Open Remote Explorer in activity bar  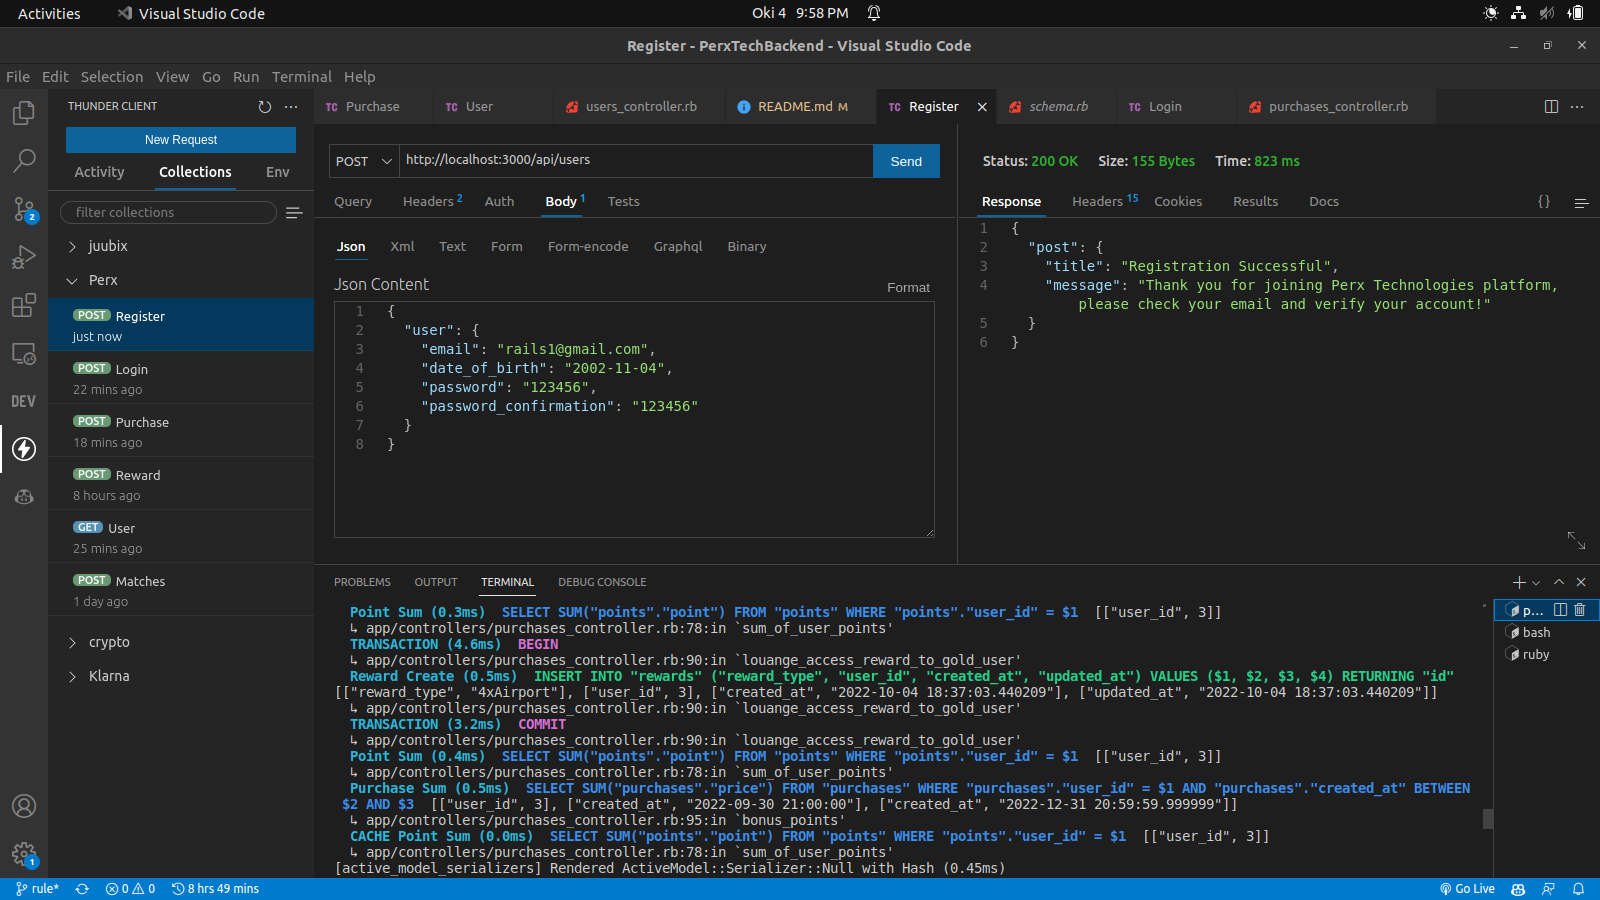pos(24,353)
